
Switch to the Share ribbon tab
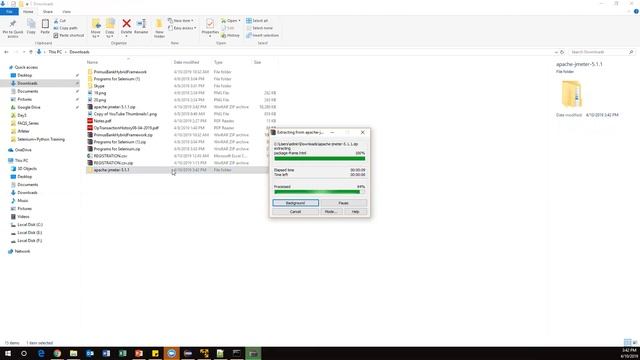48,11
